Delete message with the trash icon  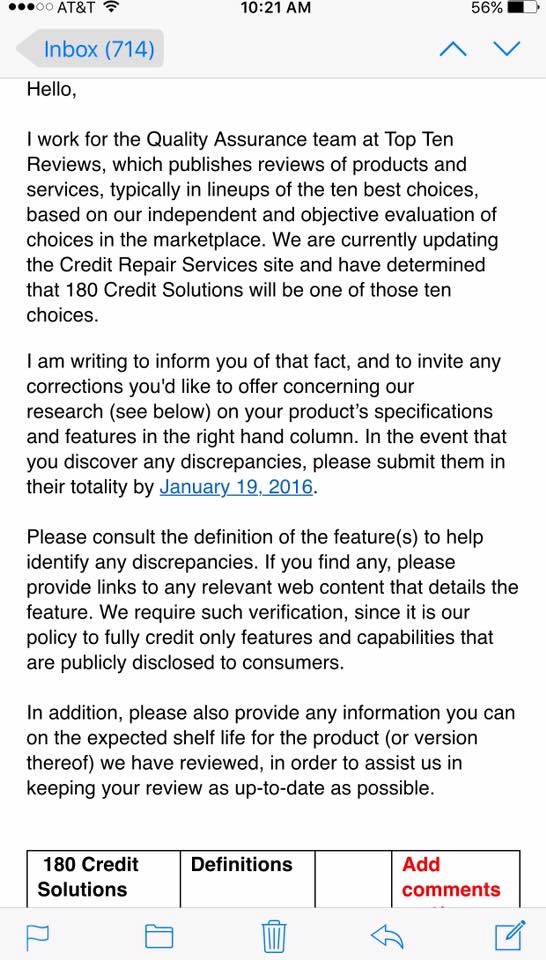click(x=273, y=936)
